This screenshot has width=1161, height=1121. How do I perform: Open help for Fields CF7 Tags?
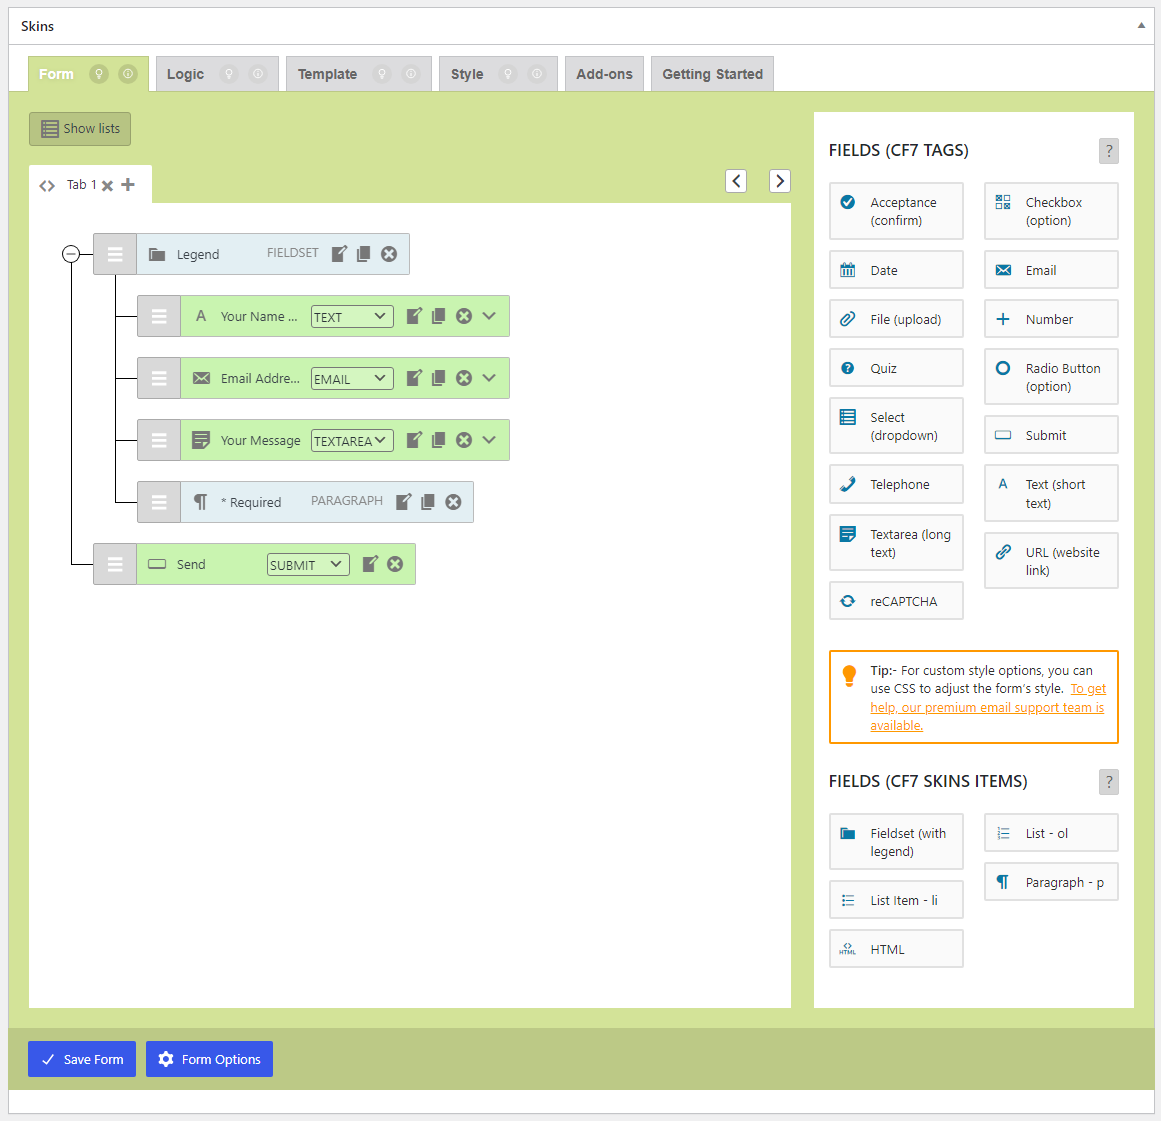[1108, 151]
